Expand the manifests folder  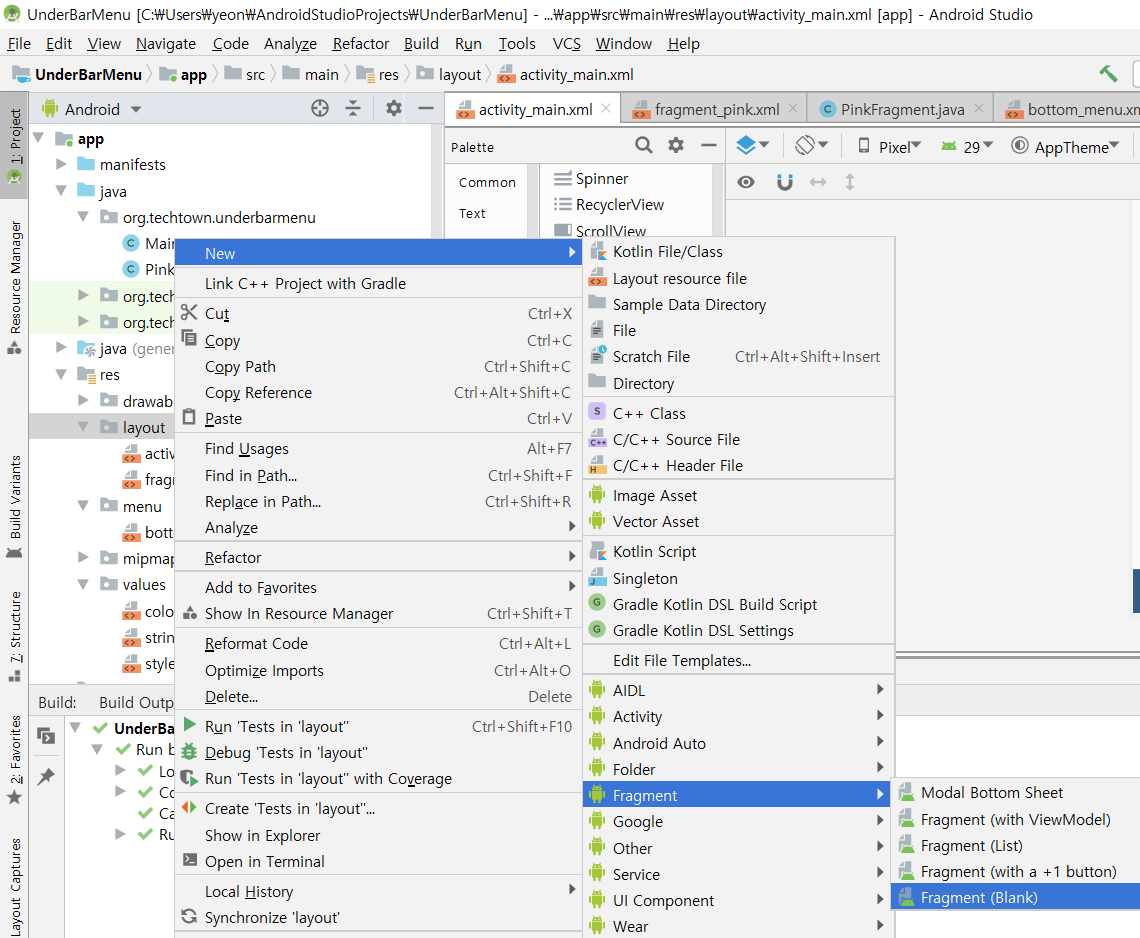pos(62,164)
